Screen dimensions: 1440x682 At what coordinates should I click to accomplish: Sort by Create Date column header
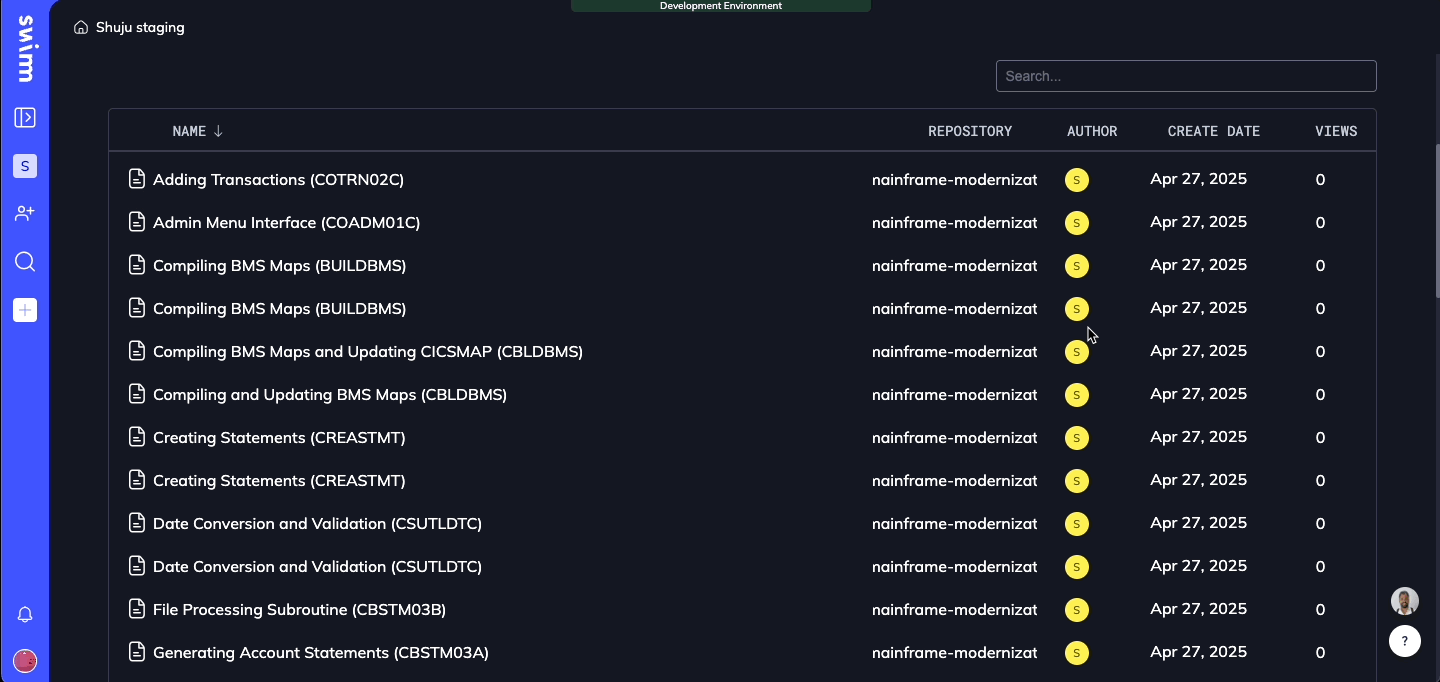[1213, 131]
